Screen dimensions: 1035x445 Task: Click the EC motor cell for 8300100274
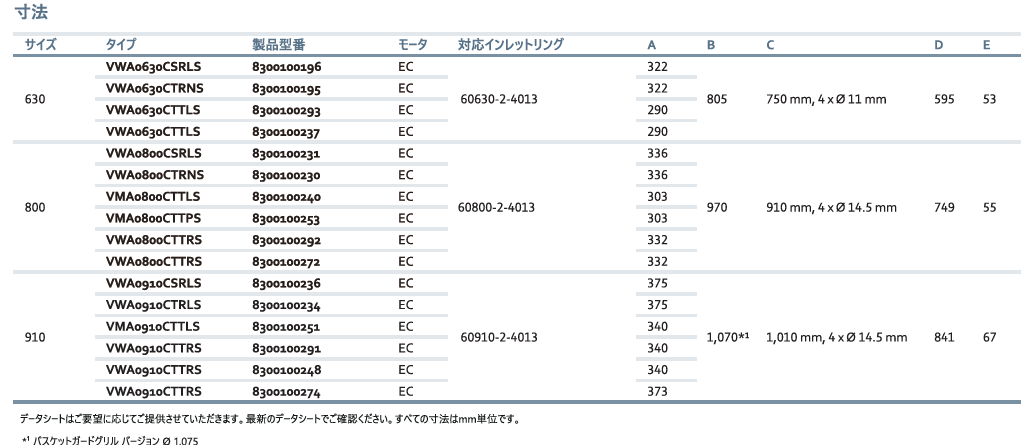click(x=405, y=392)
